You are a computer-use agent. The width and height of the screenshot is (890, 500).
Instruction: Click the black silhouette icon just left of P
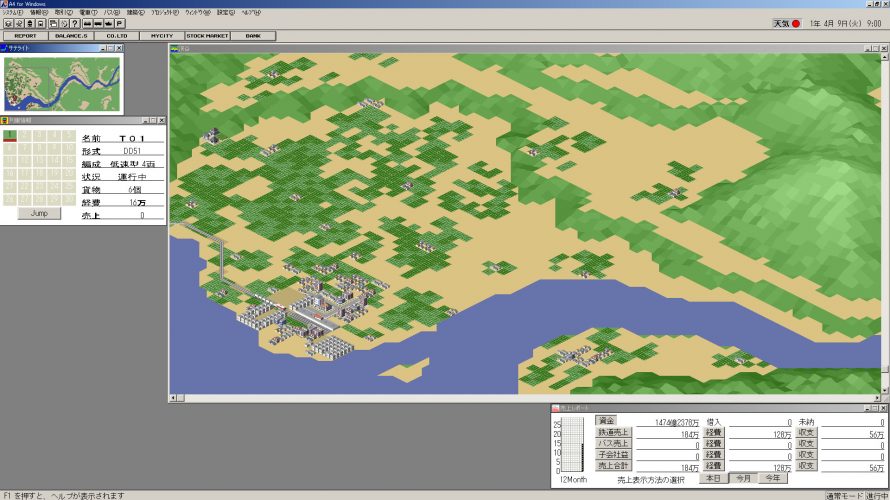(x=109, y=23)
